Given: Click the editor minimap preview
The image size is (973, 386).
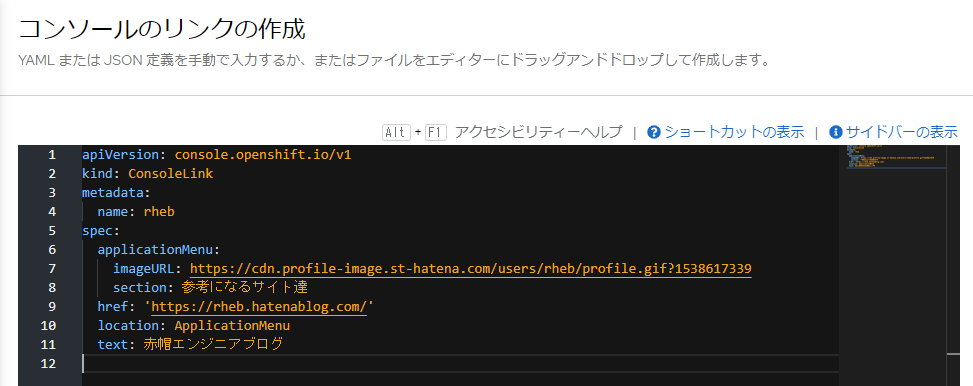Looking at the screenshot, I should tap(896, 156).
